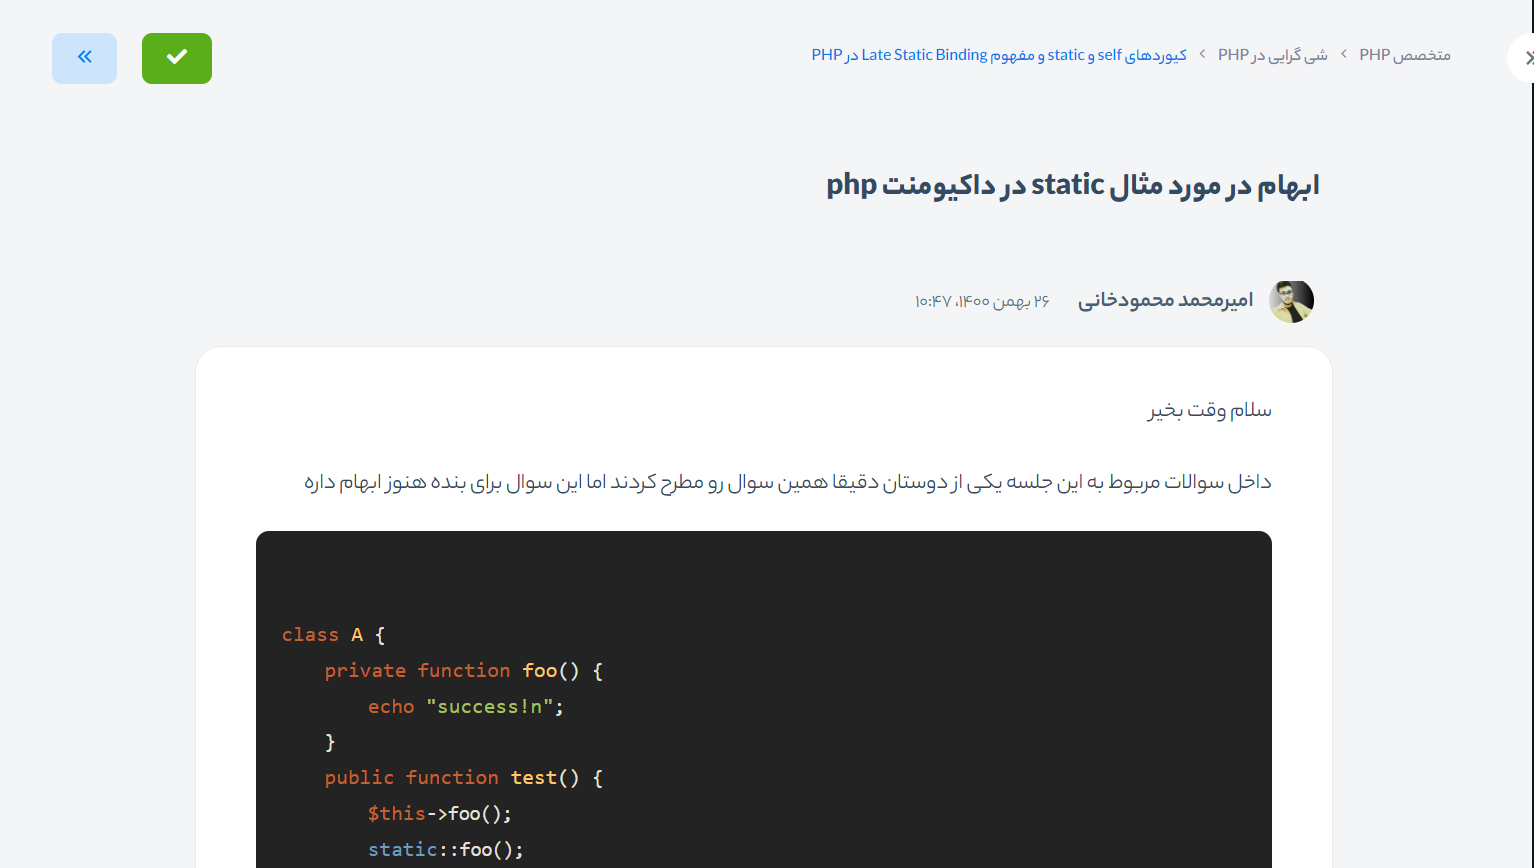Click the author's profile avatar
Image resolution: width=1534 pixels, height=868 pixels.
1291,301
